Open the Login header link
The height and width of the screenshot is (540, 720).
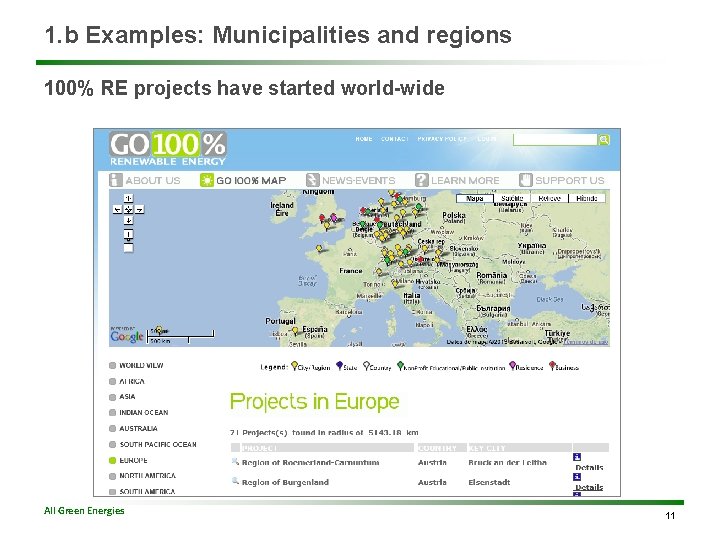click(487, 139)
